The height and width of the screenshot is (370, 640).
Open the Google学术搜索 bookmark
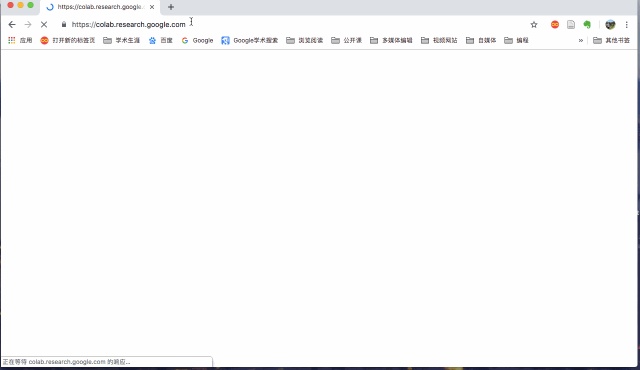click(249, 40)
